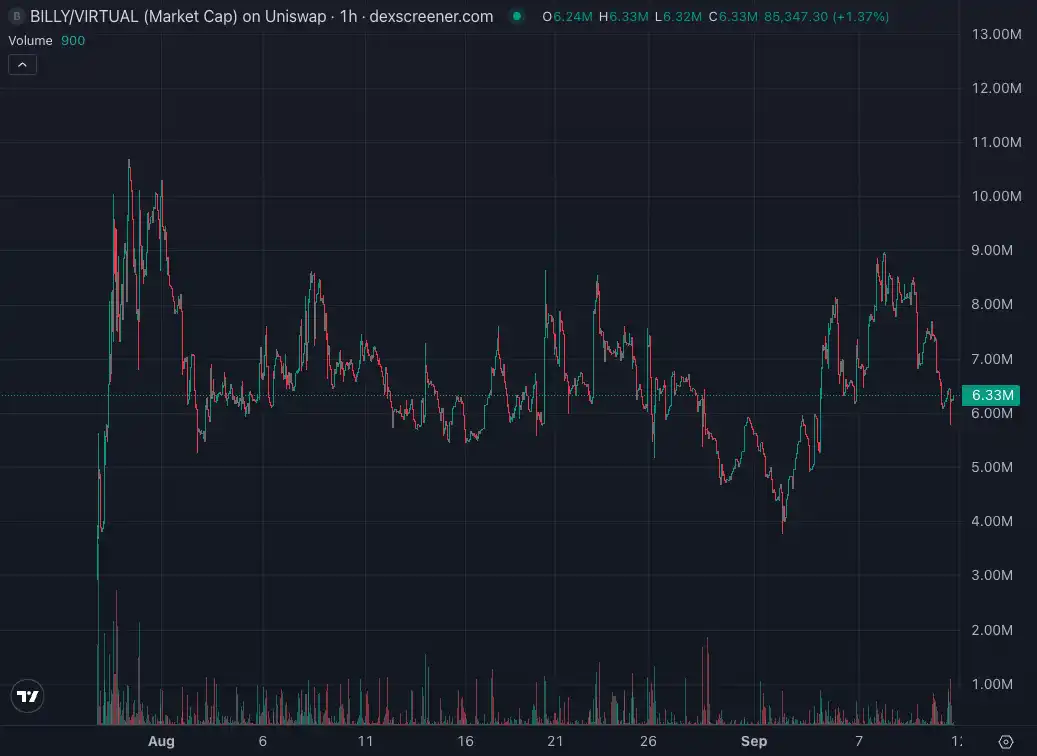Click the 21 date marker on time axis
This screenshot has width=1037, height=756.
tap(555, 741)
